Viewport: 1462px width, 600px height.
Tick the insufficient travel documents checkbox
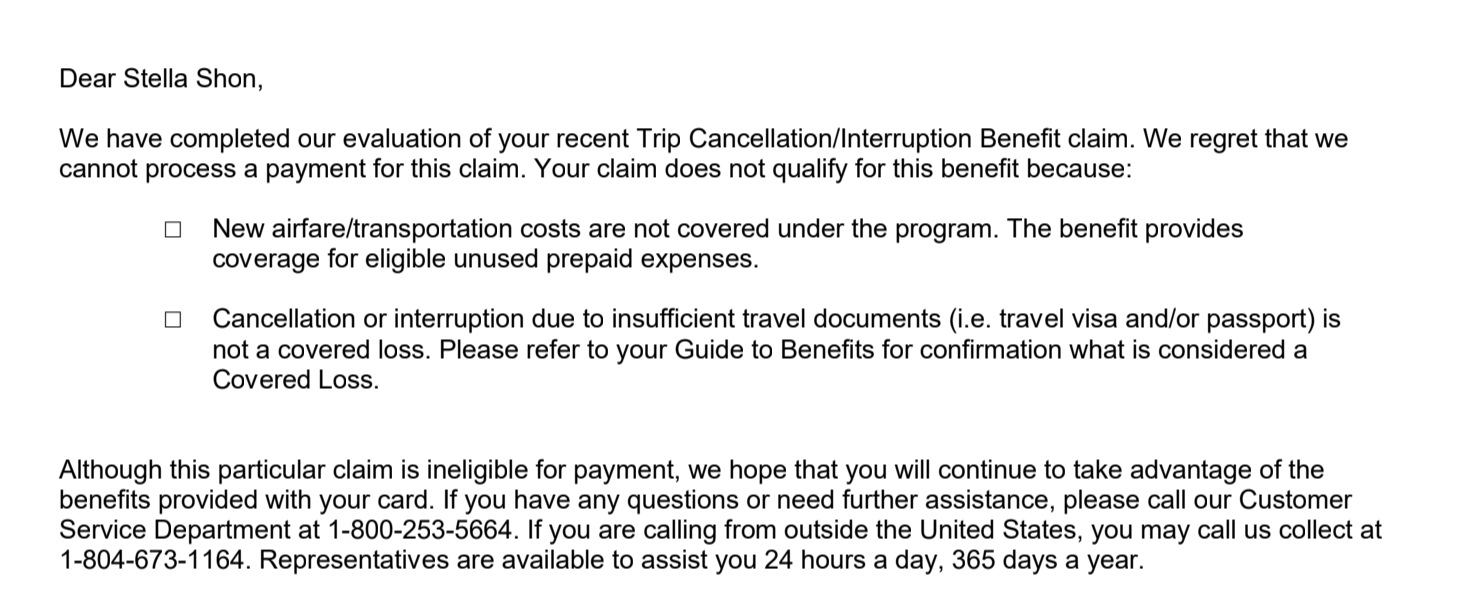pyautogui.click(x=173, y=320)
